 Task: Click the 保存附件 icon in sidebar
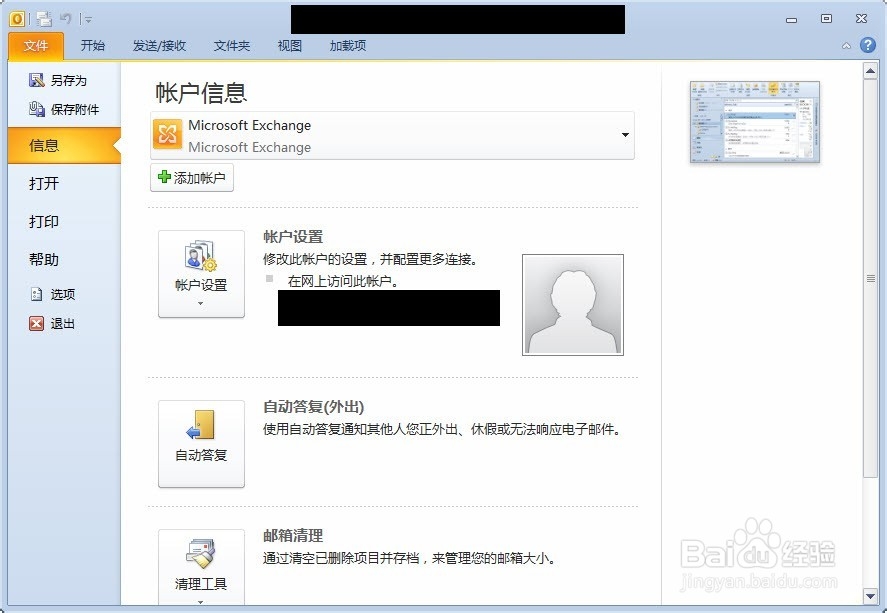point(37,109)
